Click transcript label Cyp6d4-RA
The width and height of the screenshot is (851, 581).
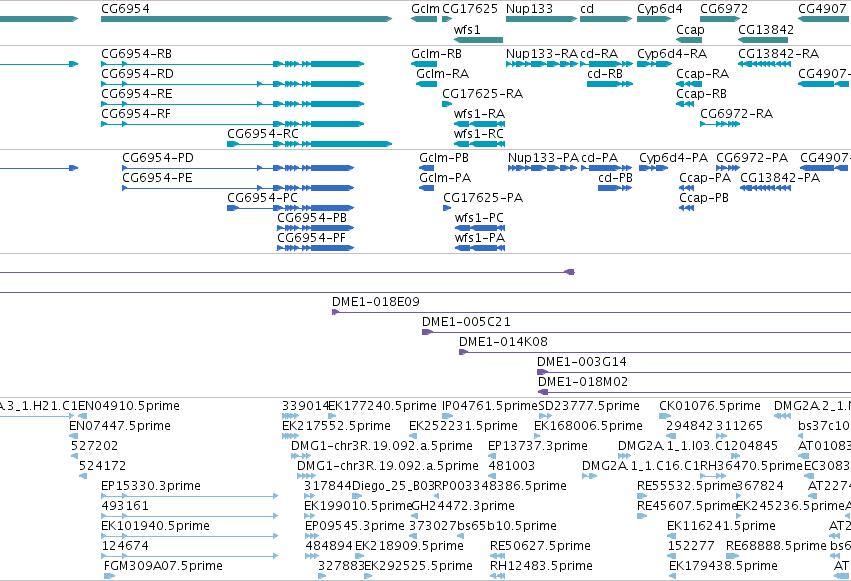point(672,54)
